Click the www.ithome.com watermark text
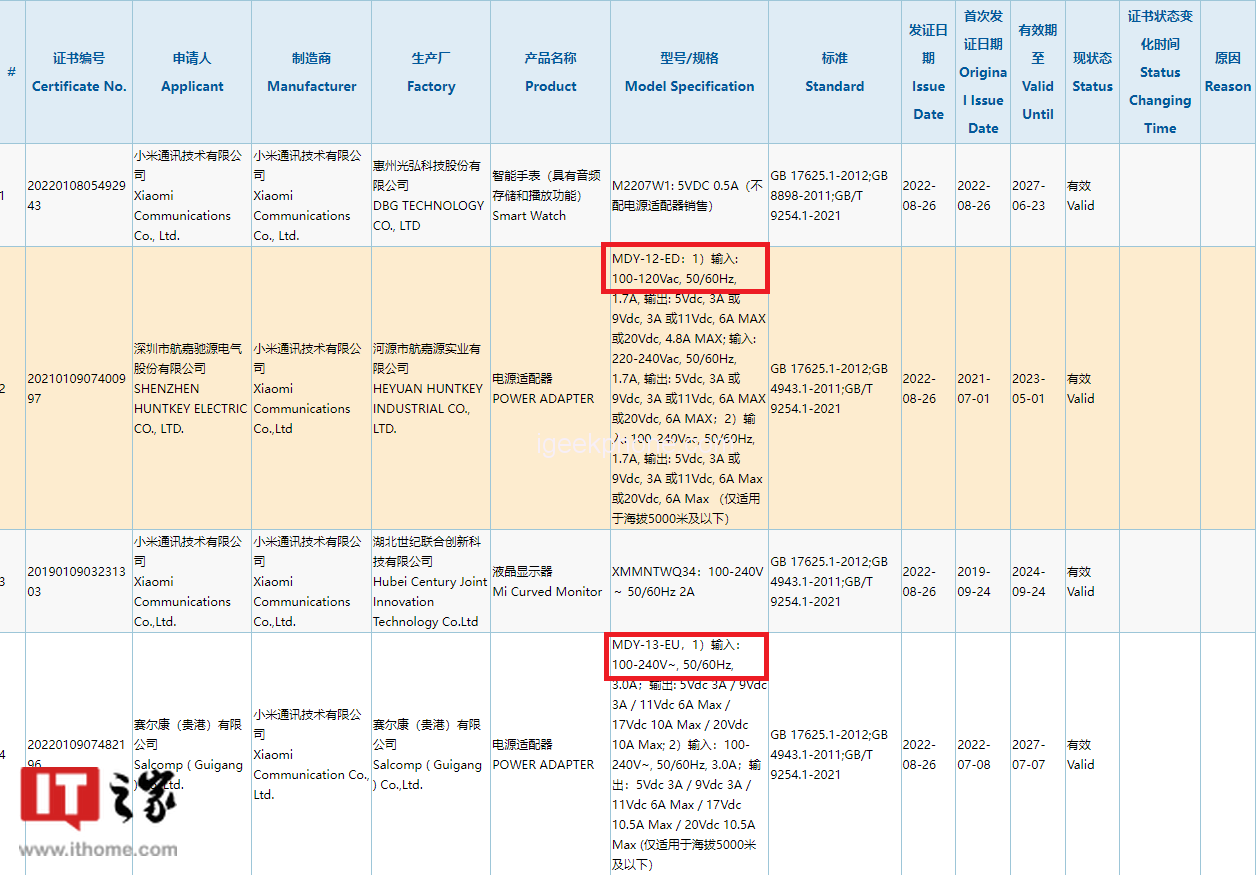1256x875 pixels. coord(98,850)
